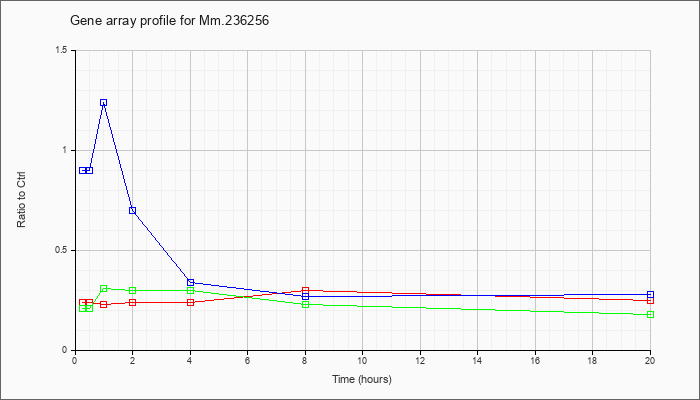Click the green marker at 8 hours

305,304
